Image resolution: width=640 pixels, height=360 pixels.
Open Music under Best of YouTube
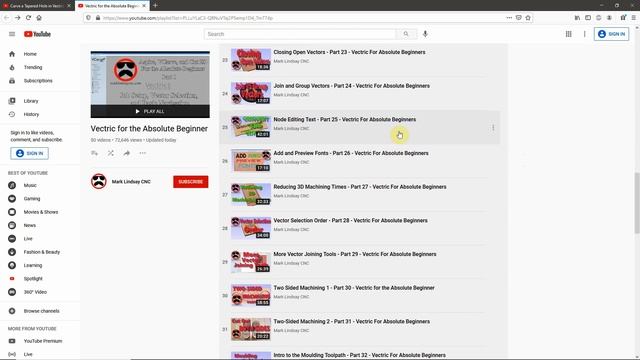(x=30, y=185)
